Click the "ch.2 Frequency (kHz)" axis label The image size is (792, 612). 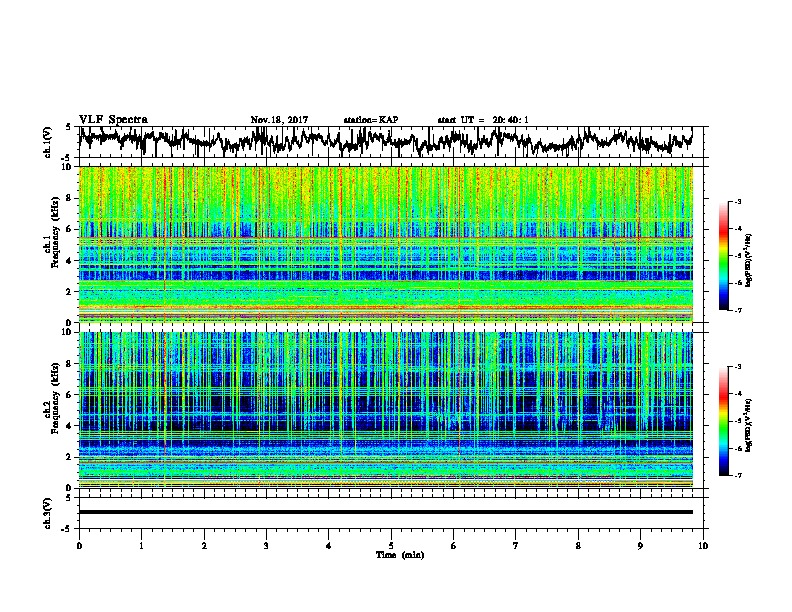[51, 398]
